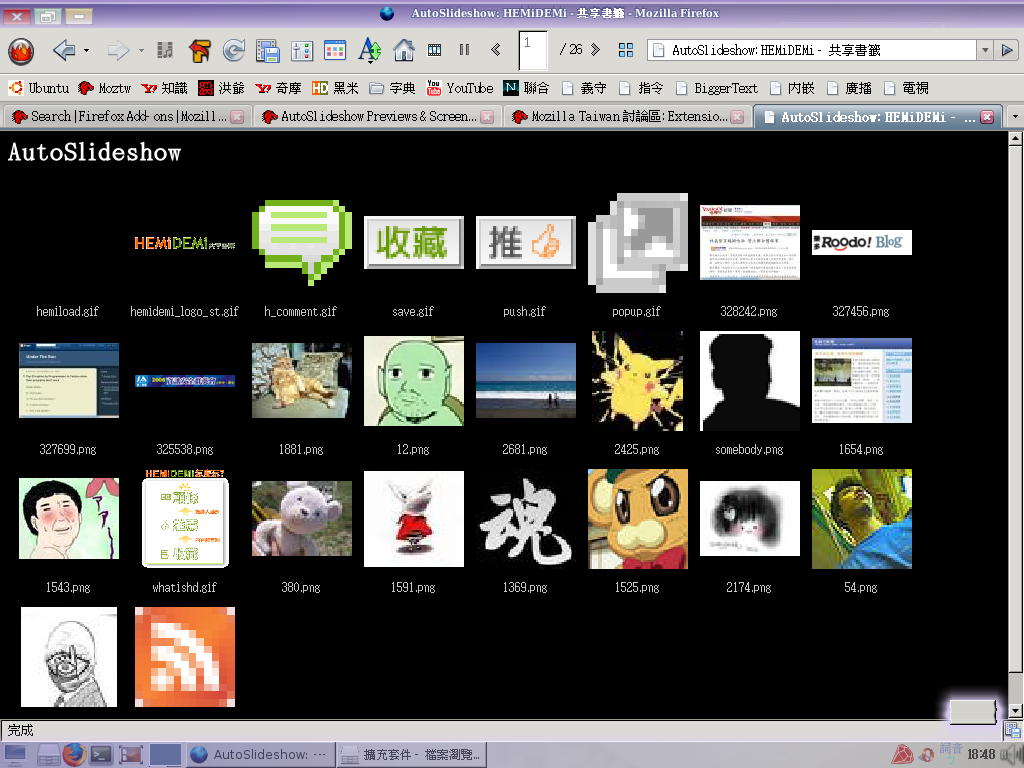Click the slide number input field

pyautogui.click(x=533, y=49)
